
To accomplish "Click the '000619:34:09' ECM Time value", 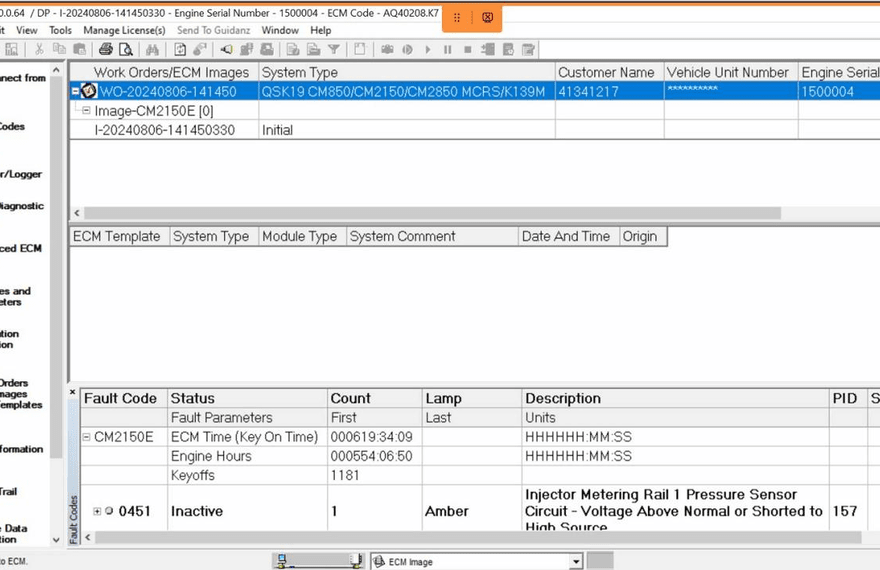I will click(372, 436).
